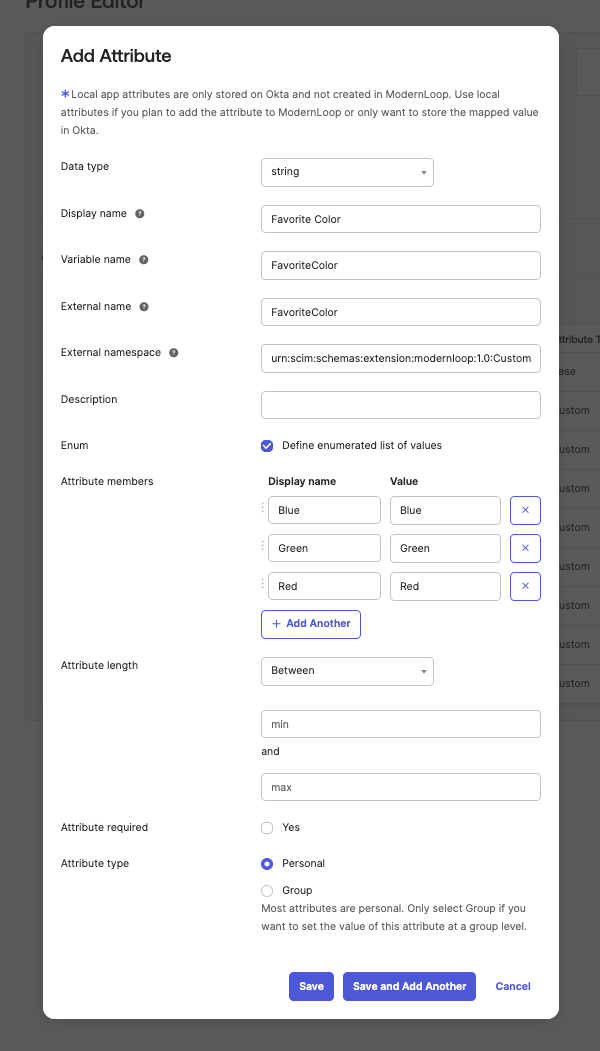Click Save and Add Another
The width and height of the screenshot is (600, 1051).
pos(410,987)
